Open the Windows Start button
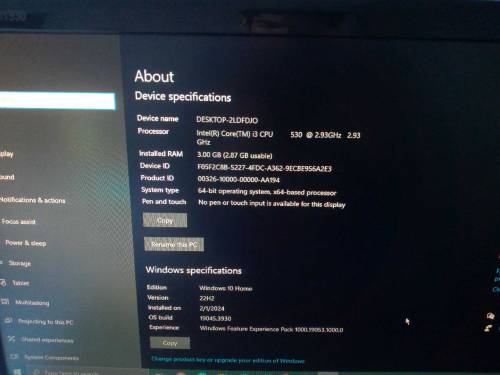Viewport: 500px width, 375px height. click(17, 372)
